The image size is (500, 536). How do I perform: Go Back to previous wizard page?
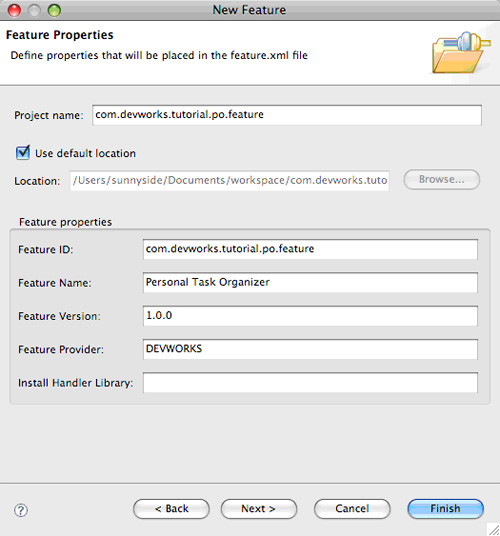click(171, 509)
